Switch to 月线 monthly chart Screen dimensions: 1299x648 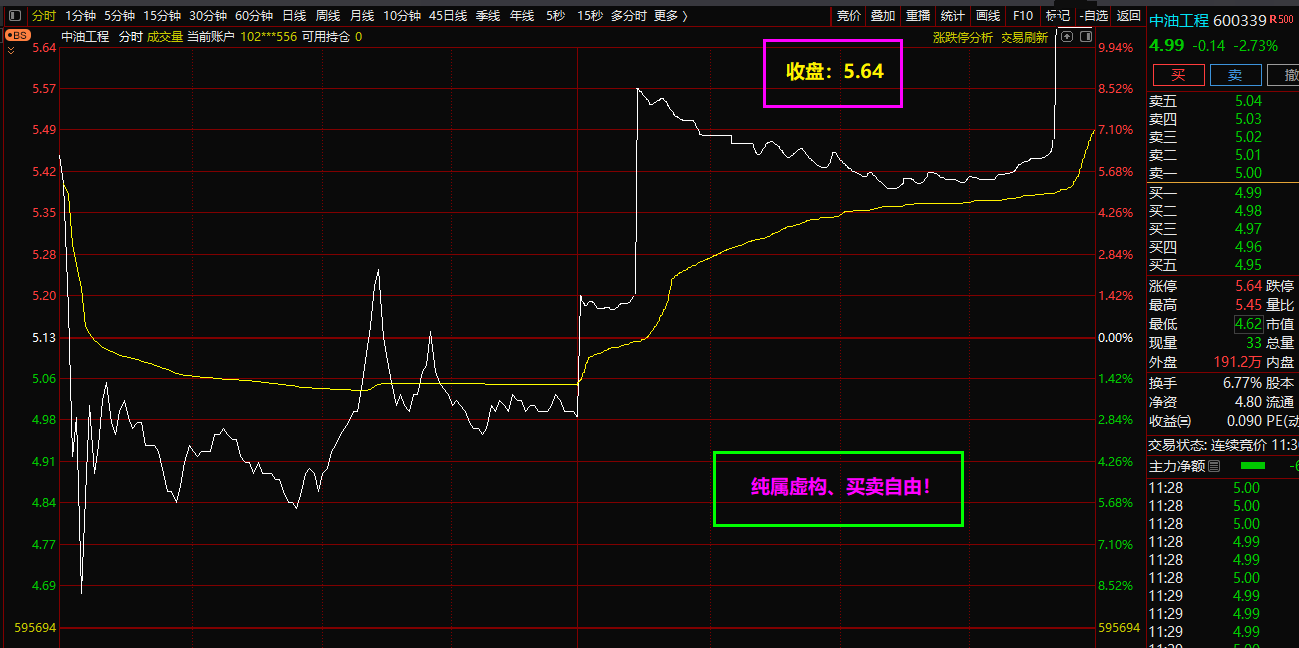(362, 16)
